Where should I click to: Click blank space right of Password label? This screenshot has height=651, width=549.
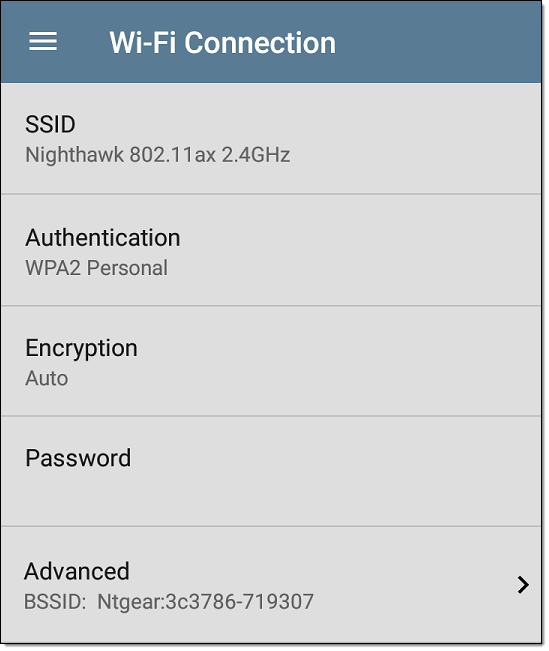pyautogui.click(x=332, y=458)
